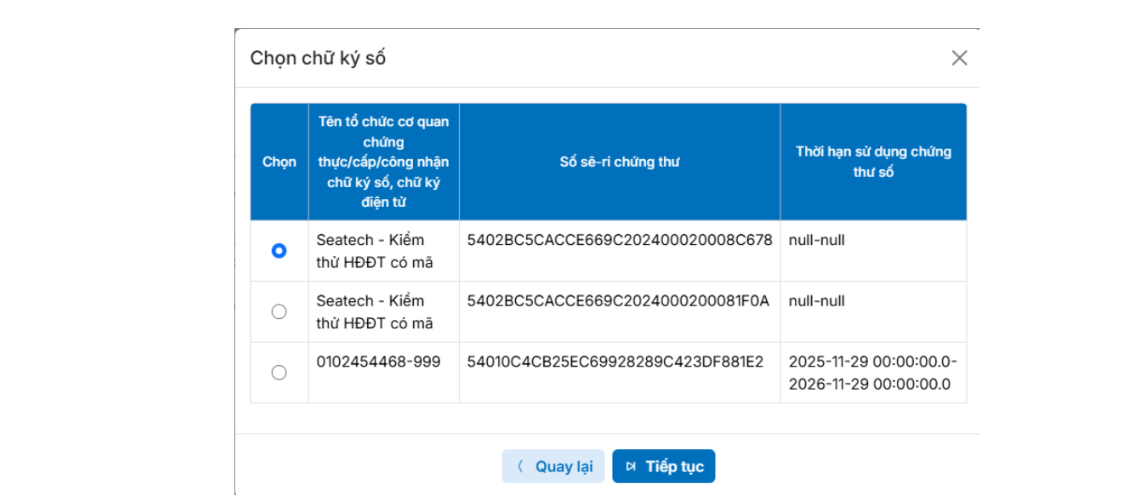Select the first Seatech certificate radio button
Image resolution: width=1139 pixels, height=501 pixels.
click(x=279, y=251)
